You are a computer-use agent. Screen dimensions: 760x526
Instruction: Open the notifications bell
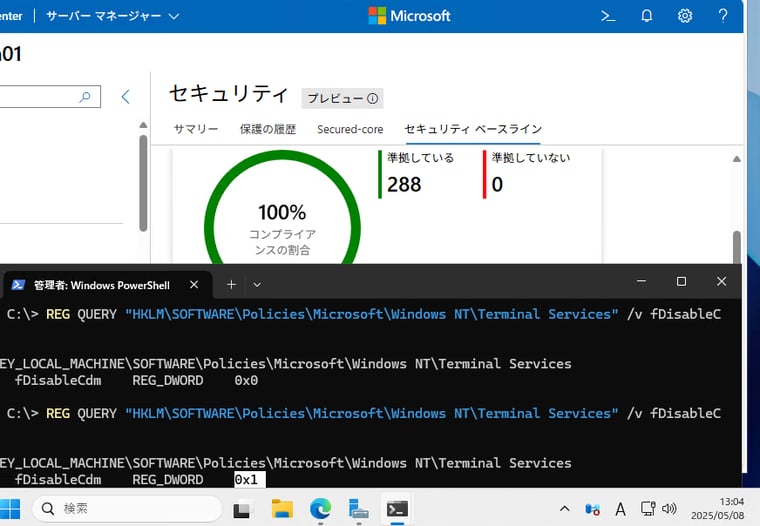[x=647, y=16]
